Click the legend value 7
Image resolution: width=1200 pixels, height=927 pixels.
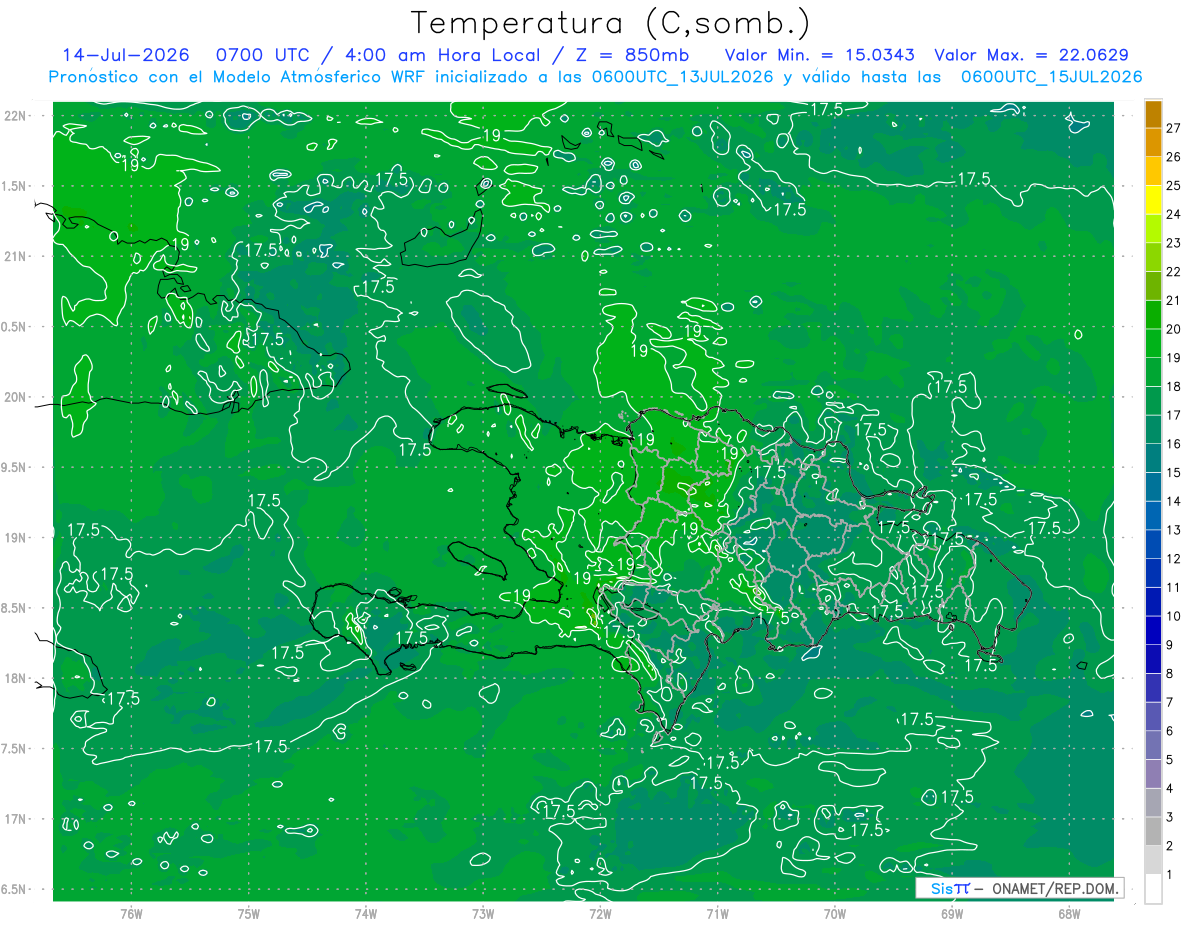coord(1170,703)
